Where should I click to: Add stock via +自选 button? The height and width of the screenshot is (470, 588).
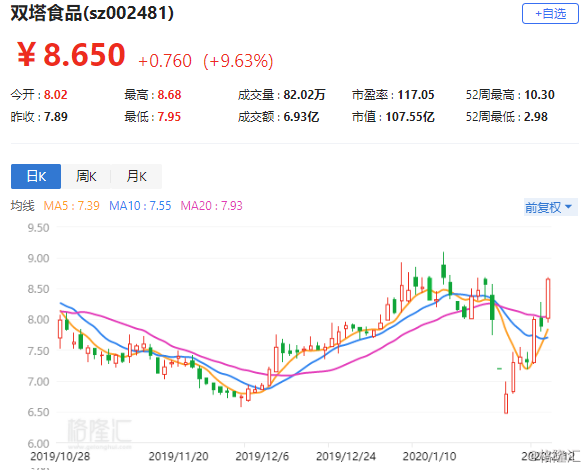pyautogui.click(x=550, y=14)
